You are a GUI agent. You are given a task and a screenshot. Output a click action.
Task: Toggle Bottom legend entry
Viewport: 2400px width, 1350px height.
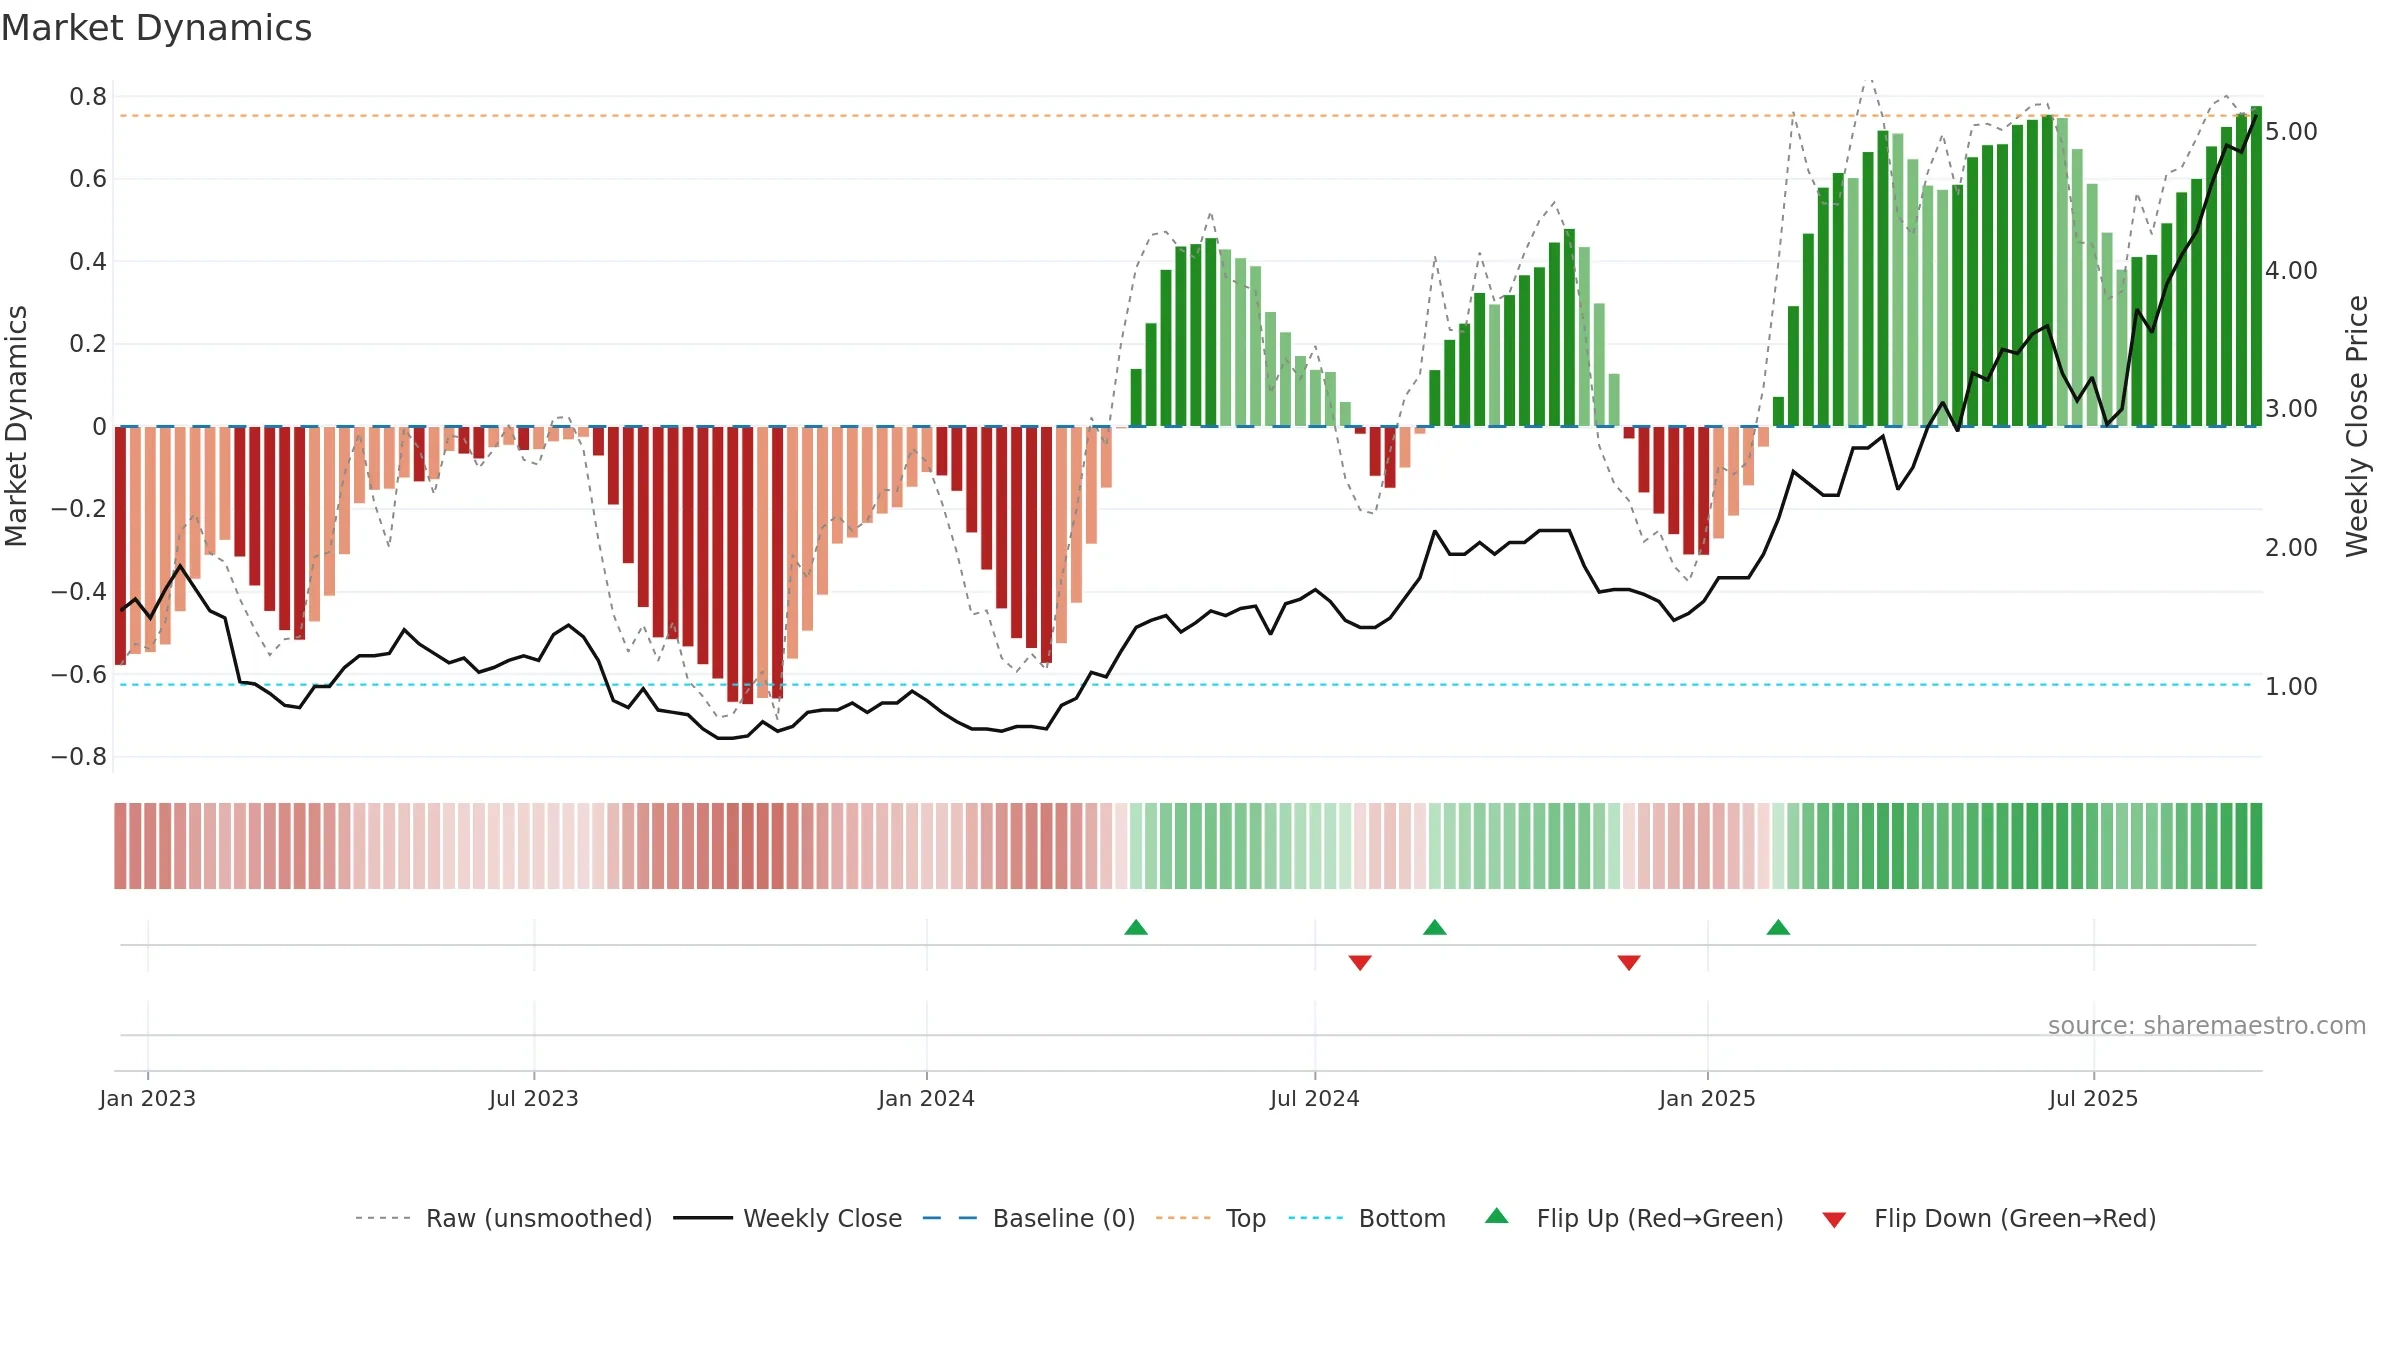click(x=1367, y=1218)
